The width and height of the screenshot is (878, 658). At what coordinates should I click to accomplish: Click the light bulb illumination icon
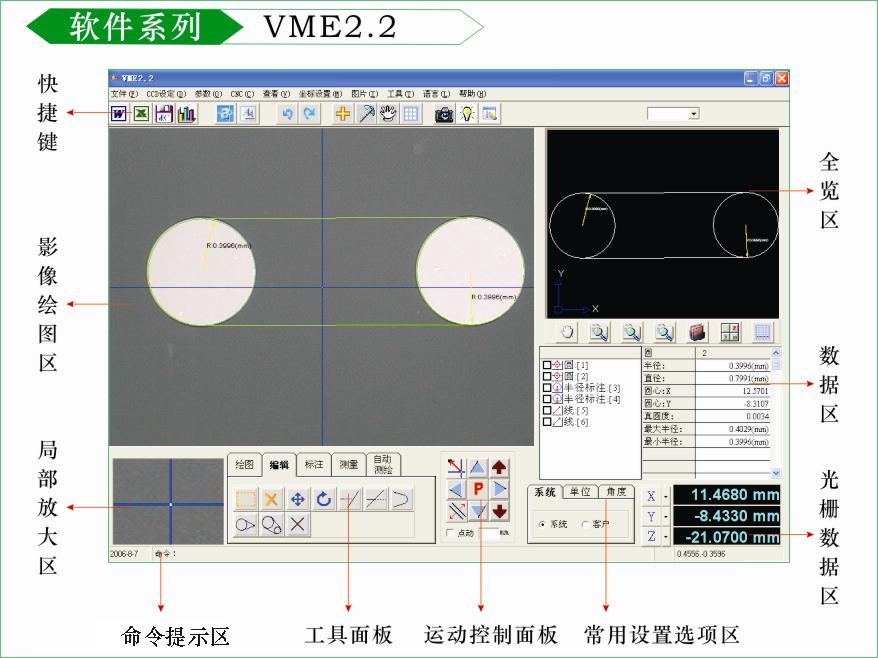pyautogui.click(x=466, y=114)
